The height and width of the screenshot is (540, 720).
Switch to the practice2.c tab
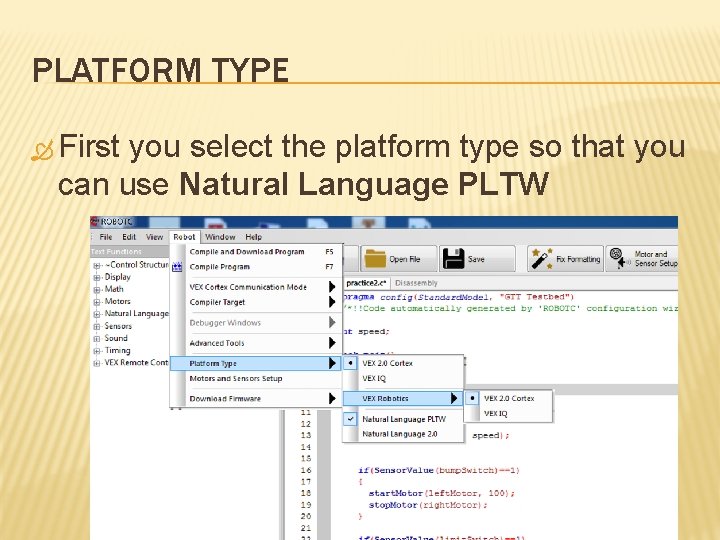[x=366, y=283]
